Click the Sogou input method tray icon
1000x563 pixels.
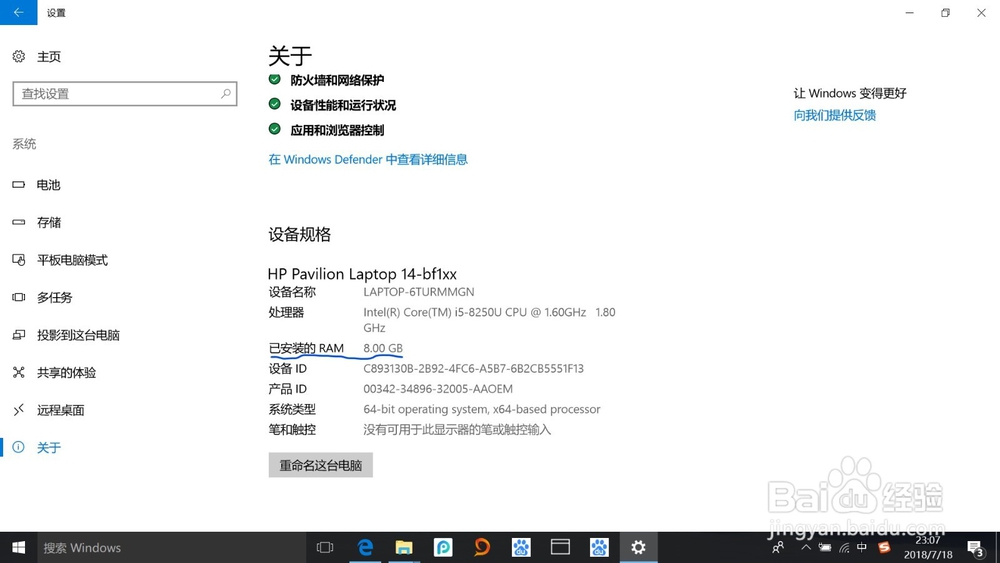pyautogui.click(x=884, y=547)
